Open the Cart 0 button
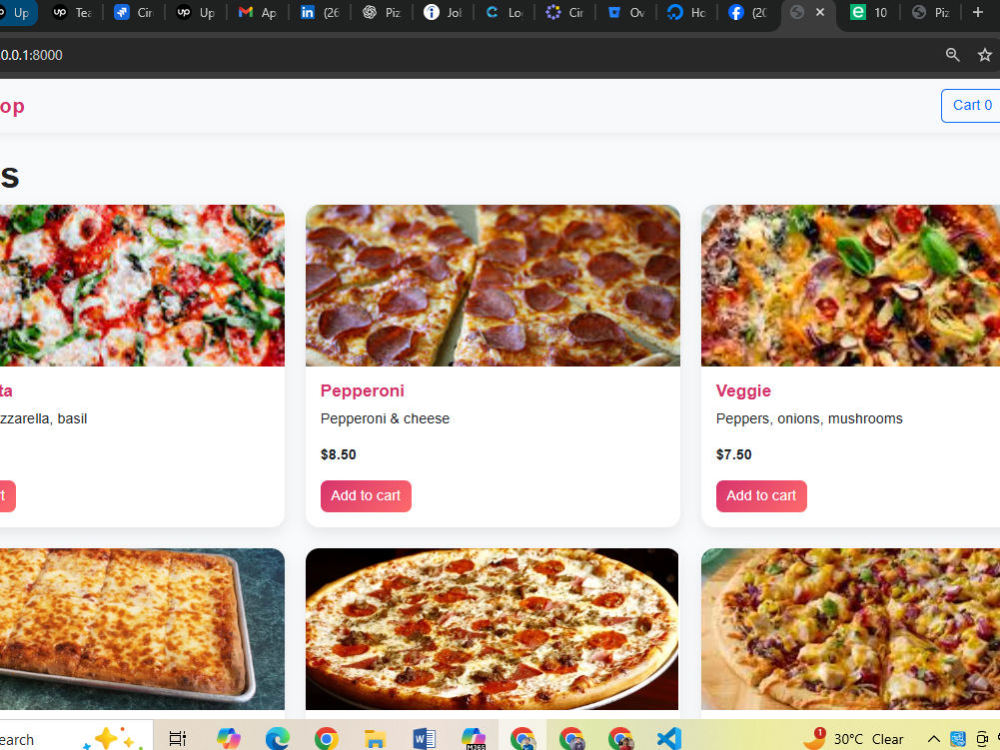 971,106
